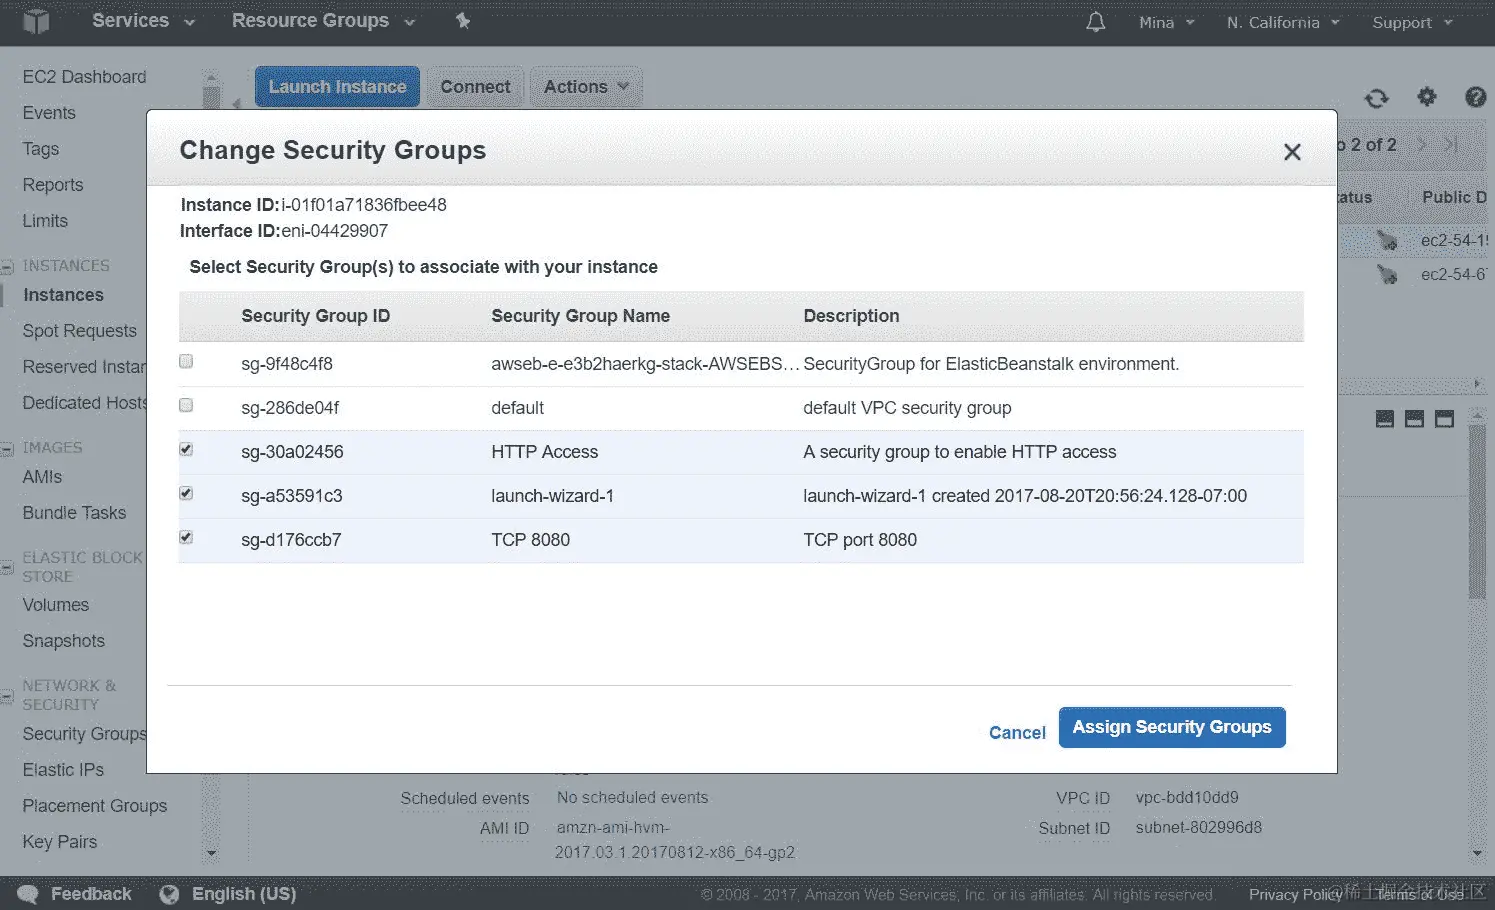Uncheck the HTTP Access security group
Image resolution: width=1495 pixels, height=910 pixels.
pos(186,450)
